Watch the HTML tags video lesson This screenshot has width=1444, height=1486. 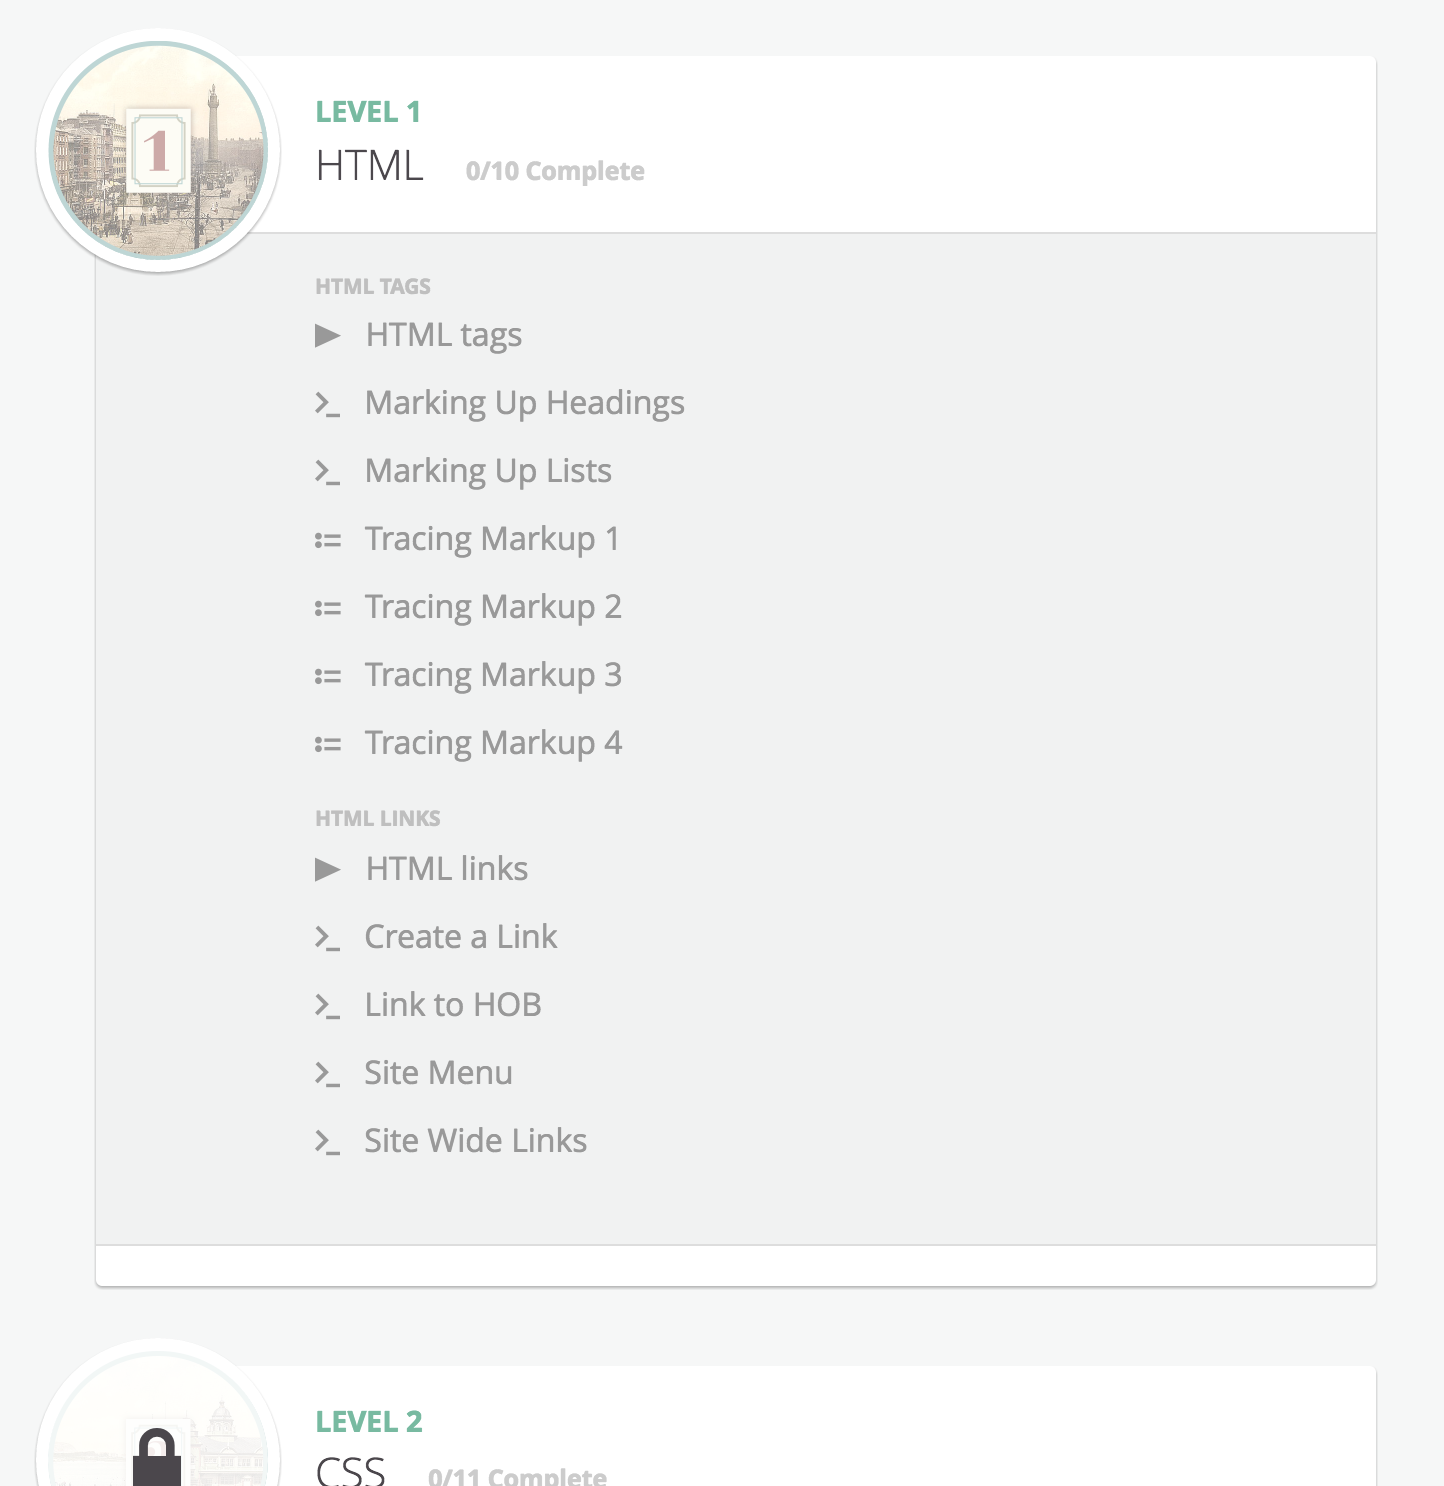[x=444, y=335]
